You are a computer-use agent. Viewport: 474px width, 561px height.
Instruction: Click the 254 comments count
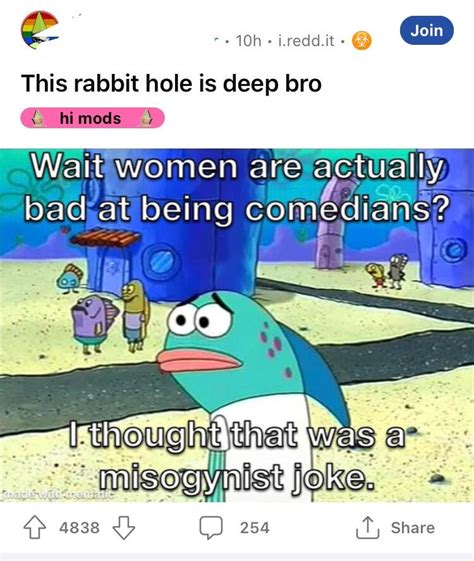(x=254, y=527)
